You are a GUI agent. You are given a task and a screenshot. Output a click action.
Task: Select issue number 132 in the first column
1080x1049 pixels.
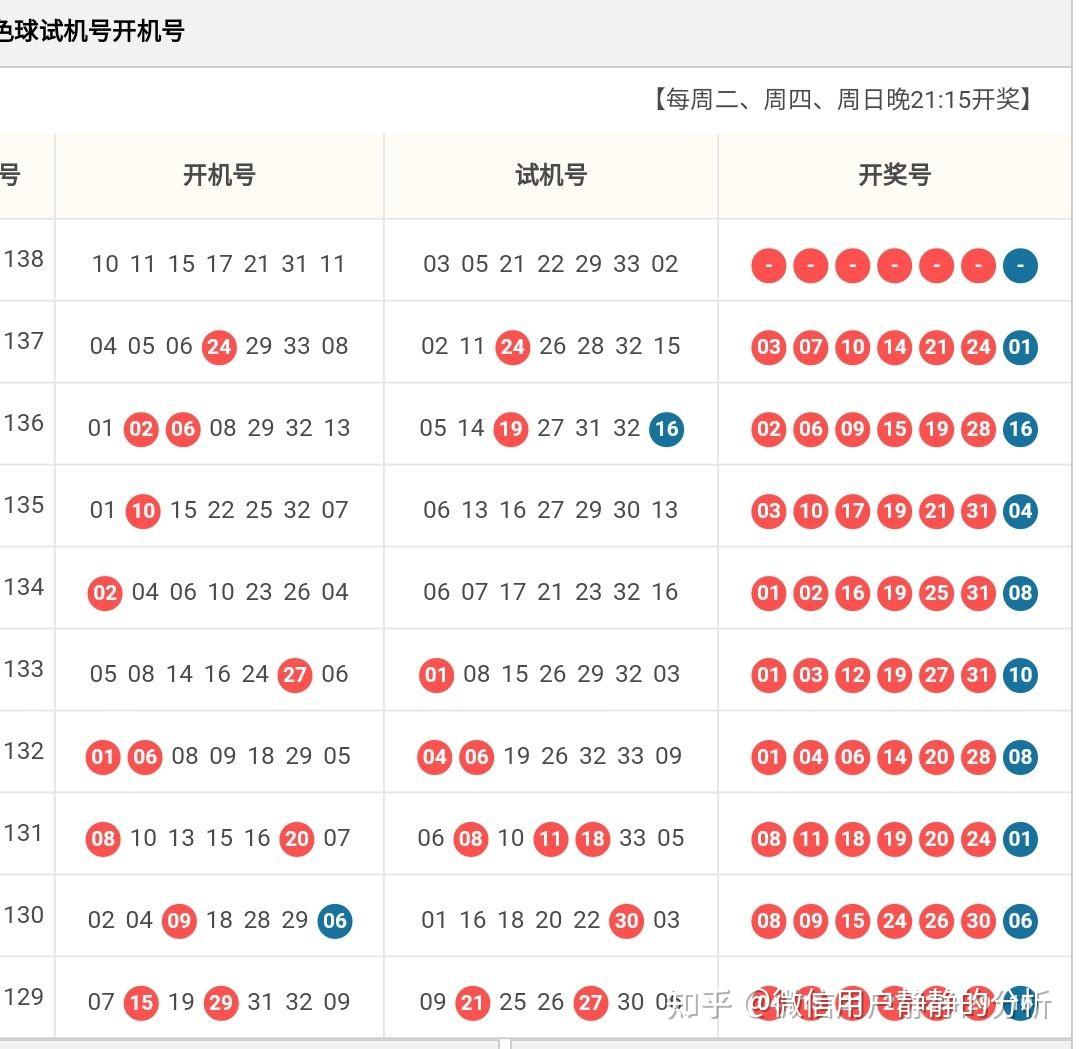[x=24, y=751]
